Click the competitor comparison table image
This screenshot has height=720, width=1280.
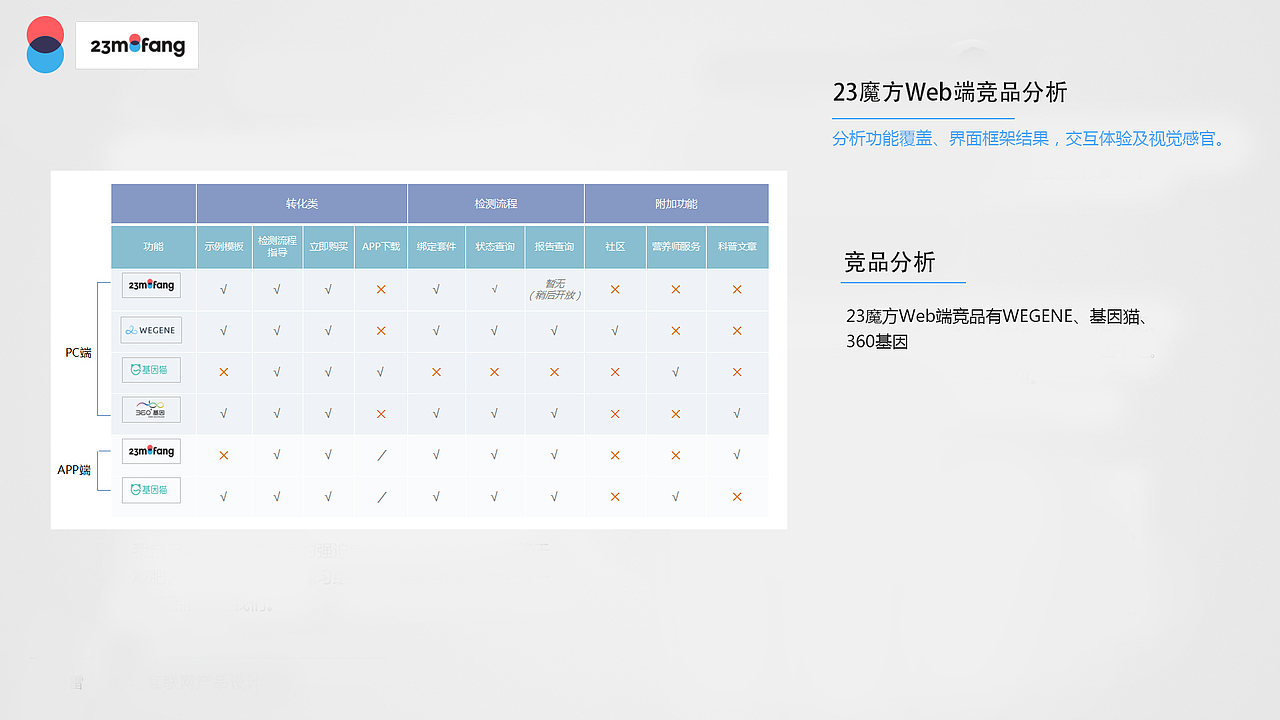419,350
